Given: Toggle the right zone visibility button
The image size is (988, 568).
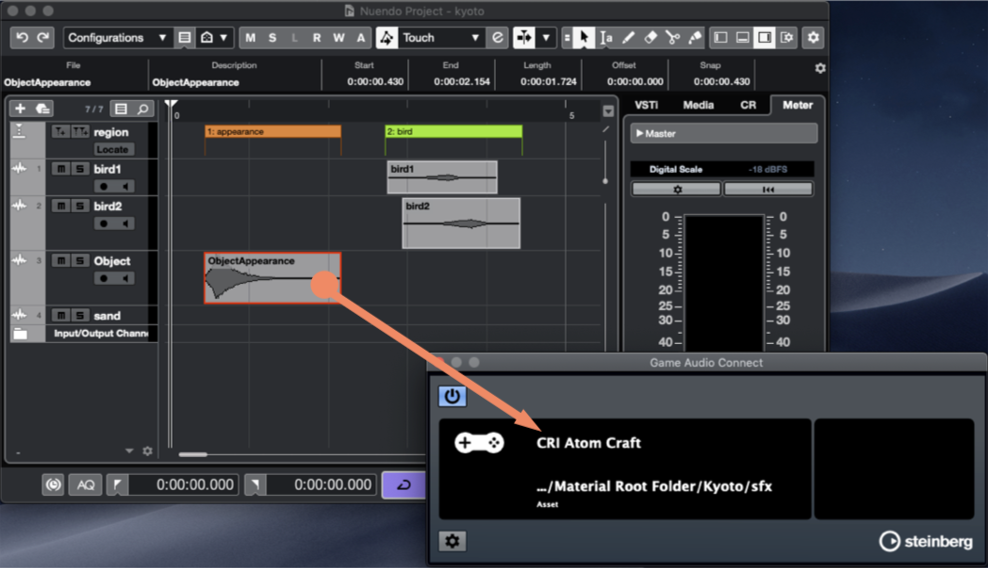Looking at the screenshot, I should pos(764,38).
